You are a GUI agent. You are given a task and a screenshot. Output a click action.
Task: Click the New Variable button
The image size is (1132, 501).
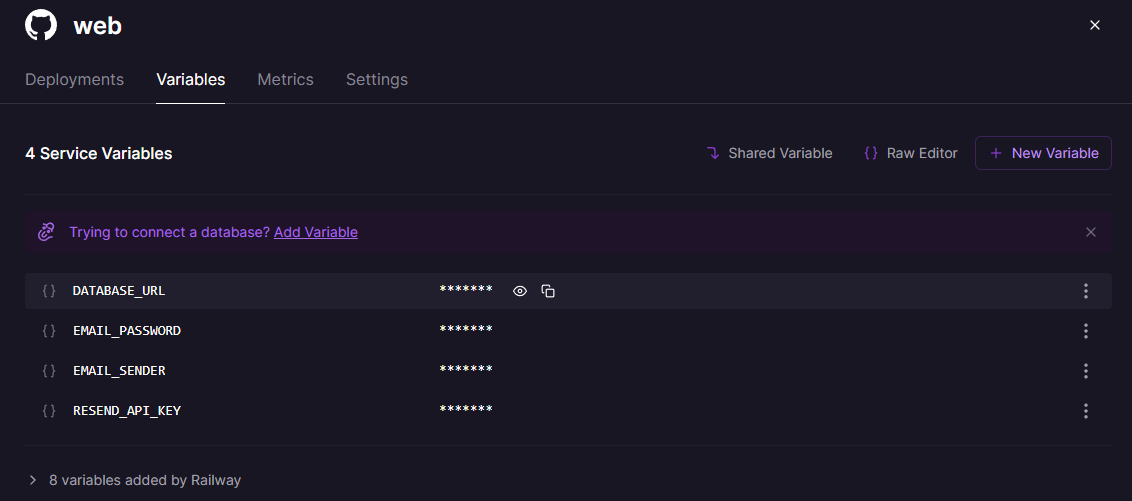(x=1043, y=153)
